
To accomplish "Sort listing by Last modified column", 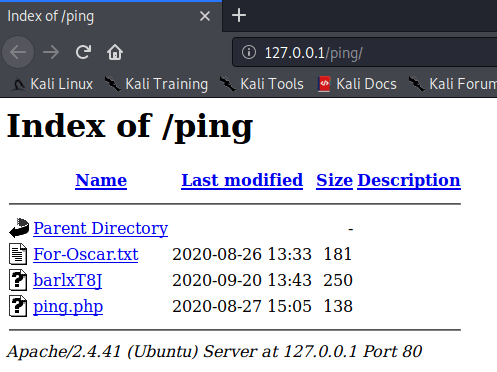I will 242,180.
